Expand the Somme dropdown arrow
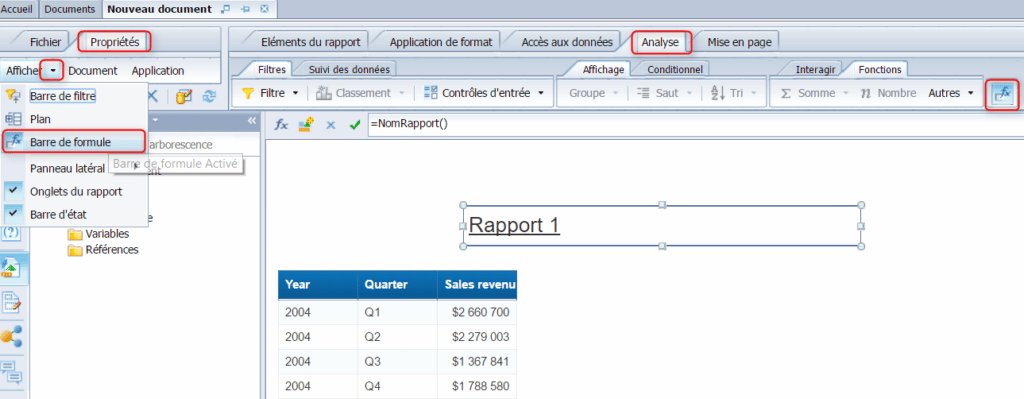The image size is (1024, 399). pyautogui.click(x=846, y=93)
